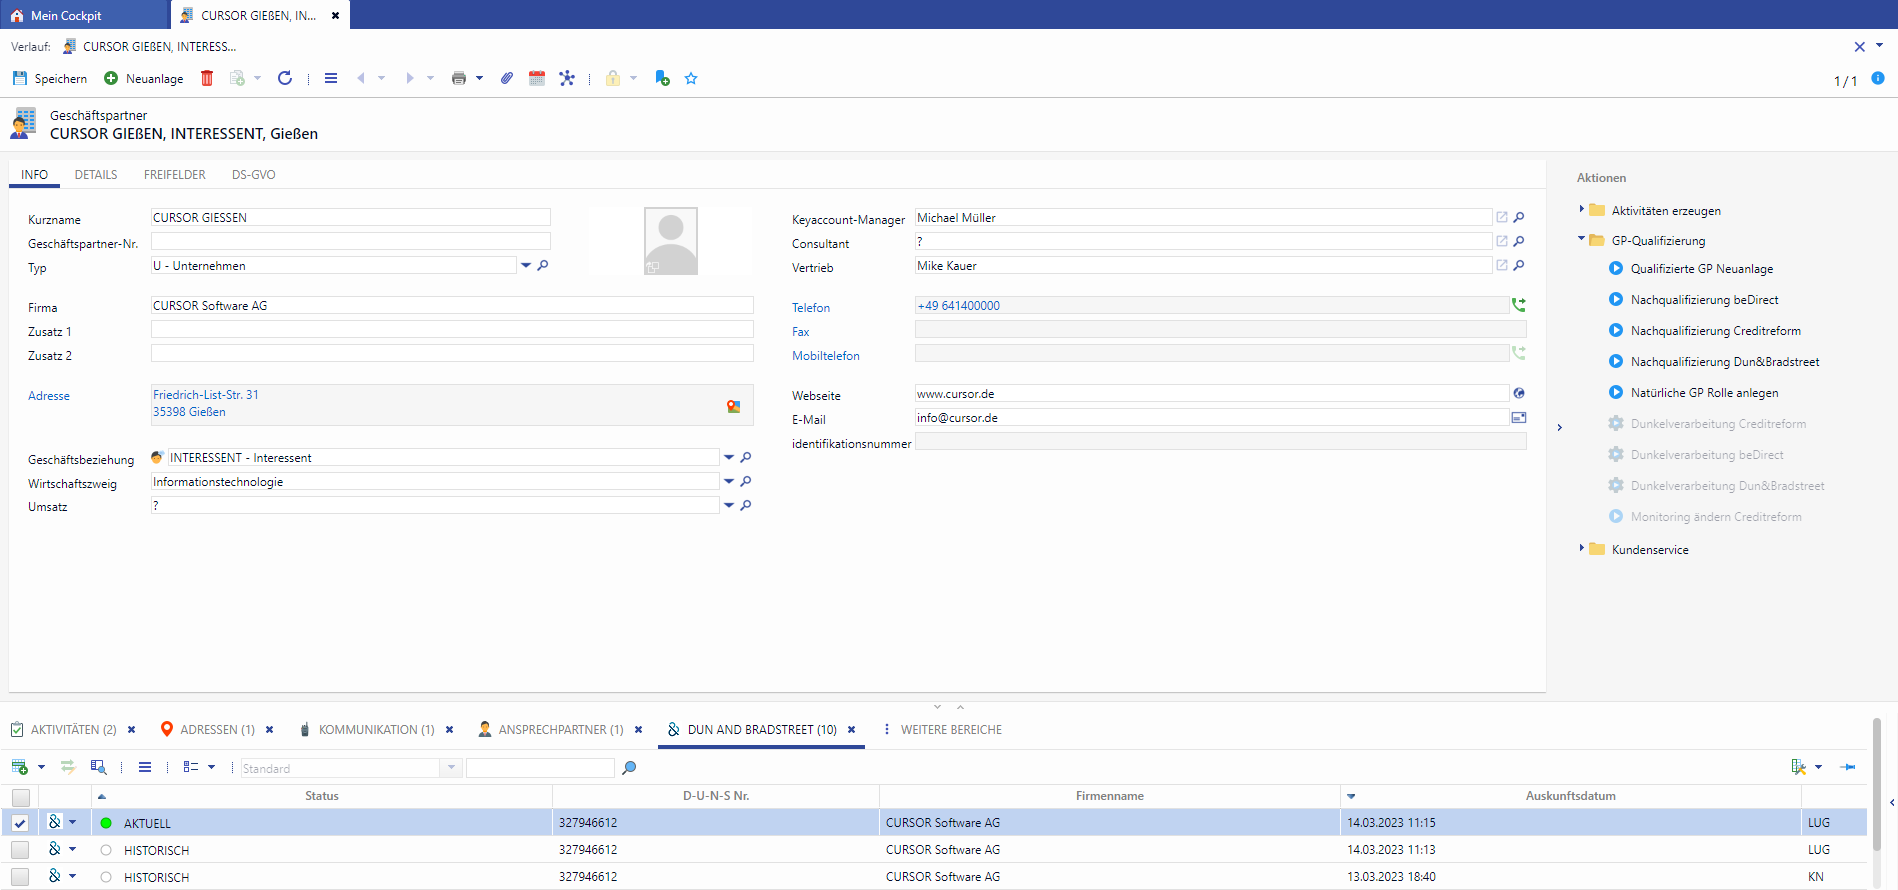Click the calendar icon in the toolbar
The image size is (1898, 890).
click(x=537, y=78)
